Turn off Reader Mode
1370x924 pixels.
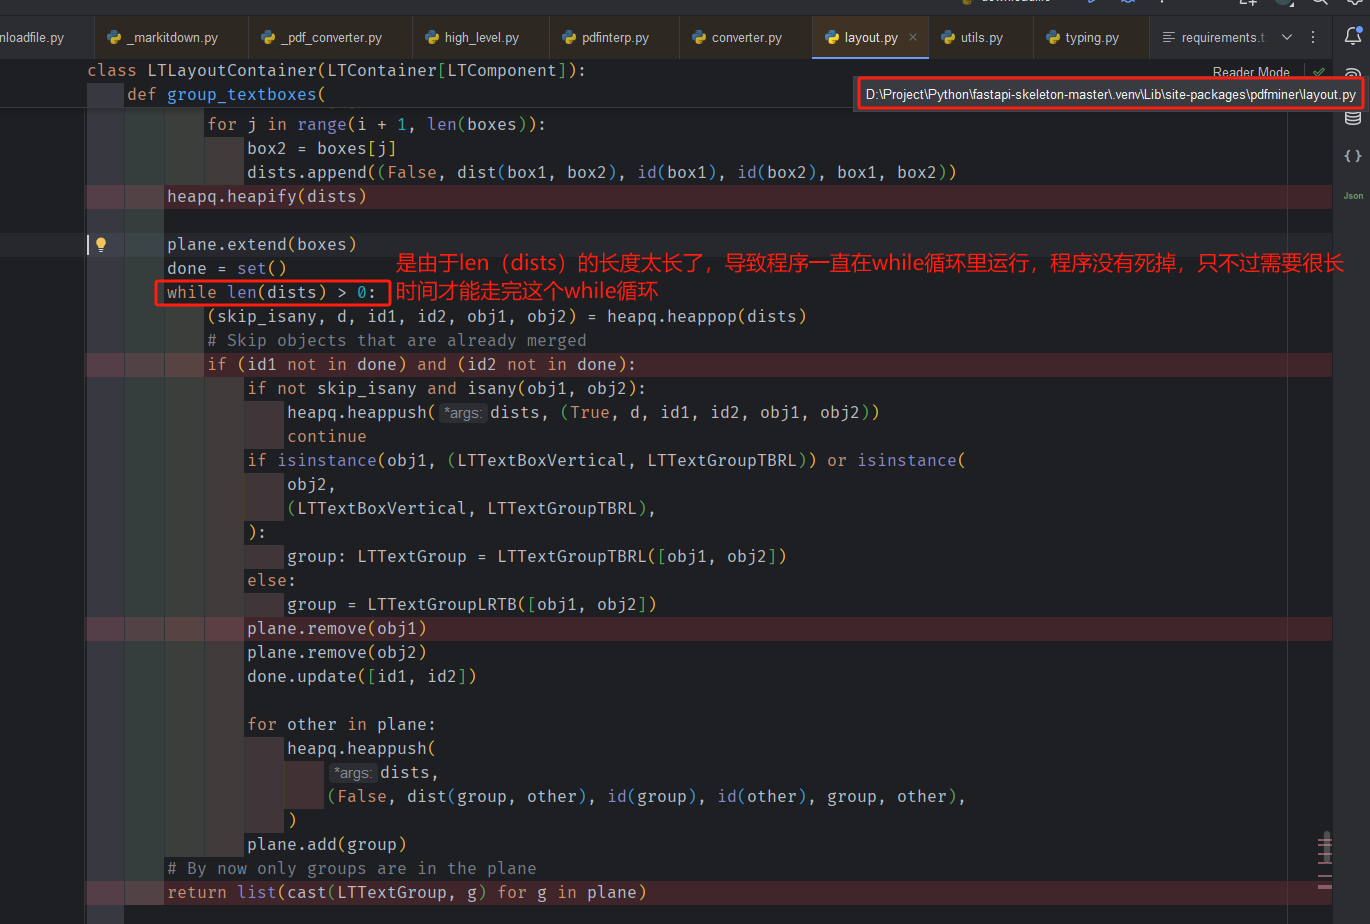[1251, 72]
